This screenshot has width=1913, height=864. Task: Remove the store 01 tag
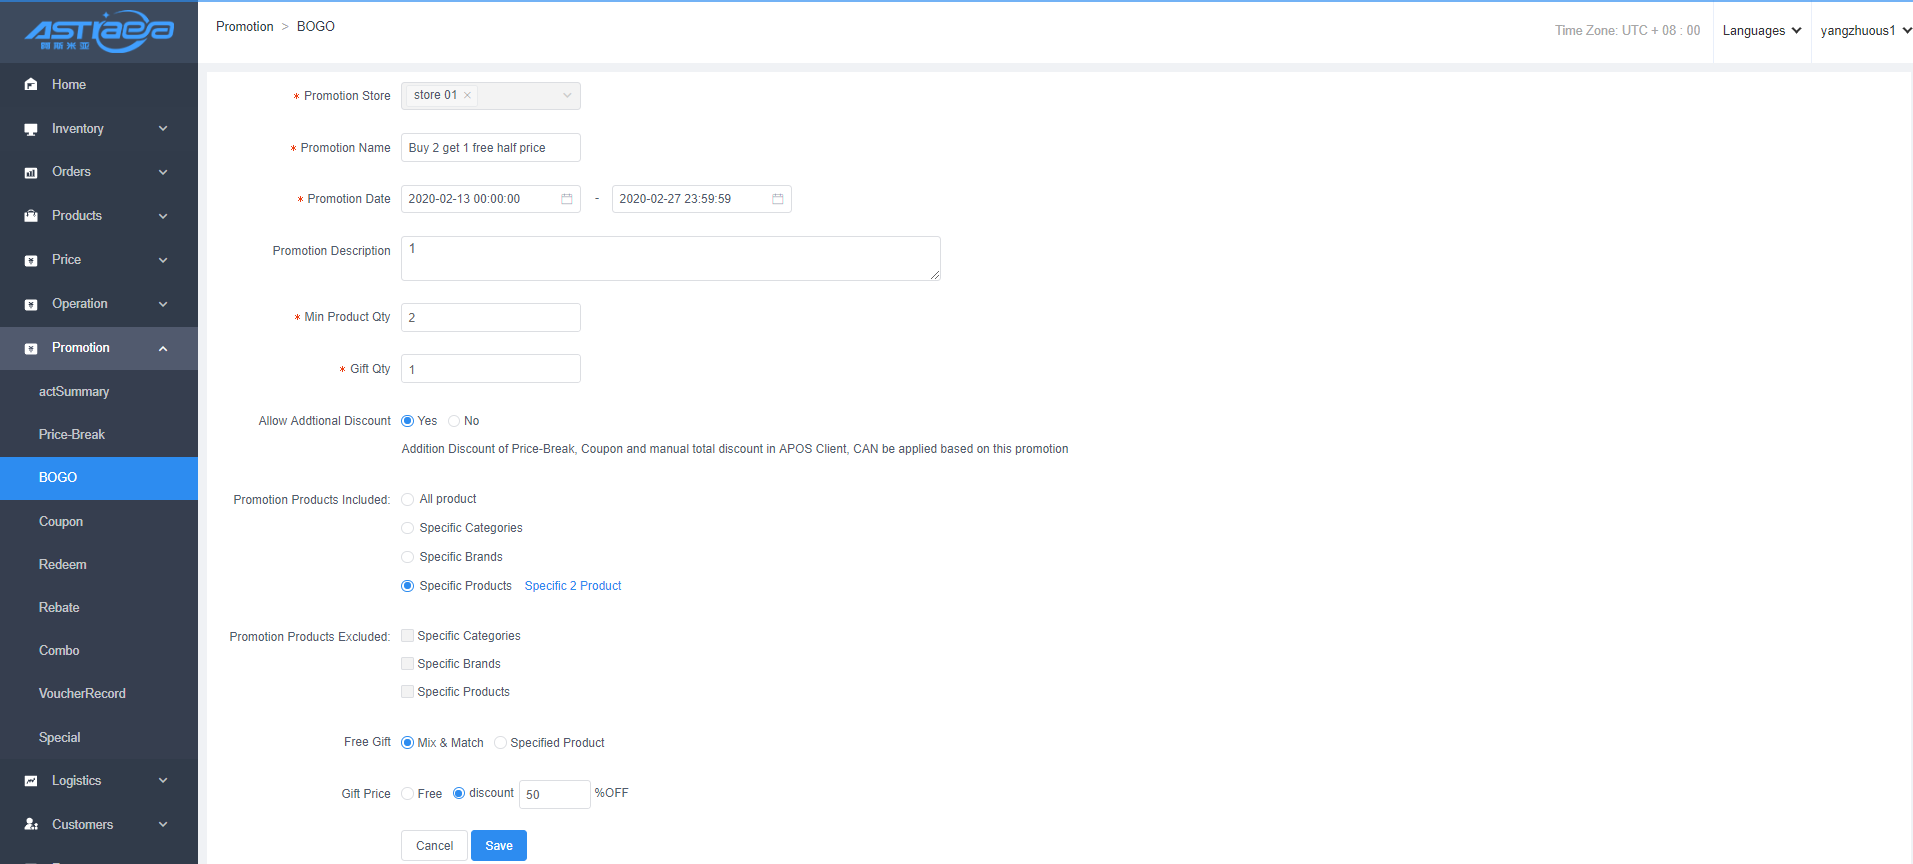point(467,96)
